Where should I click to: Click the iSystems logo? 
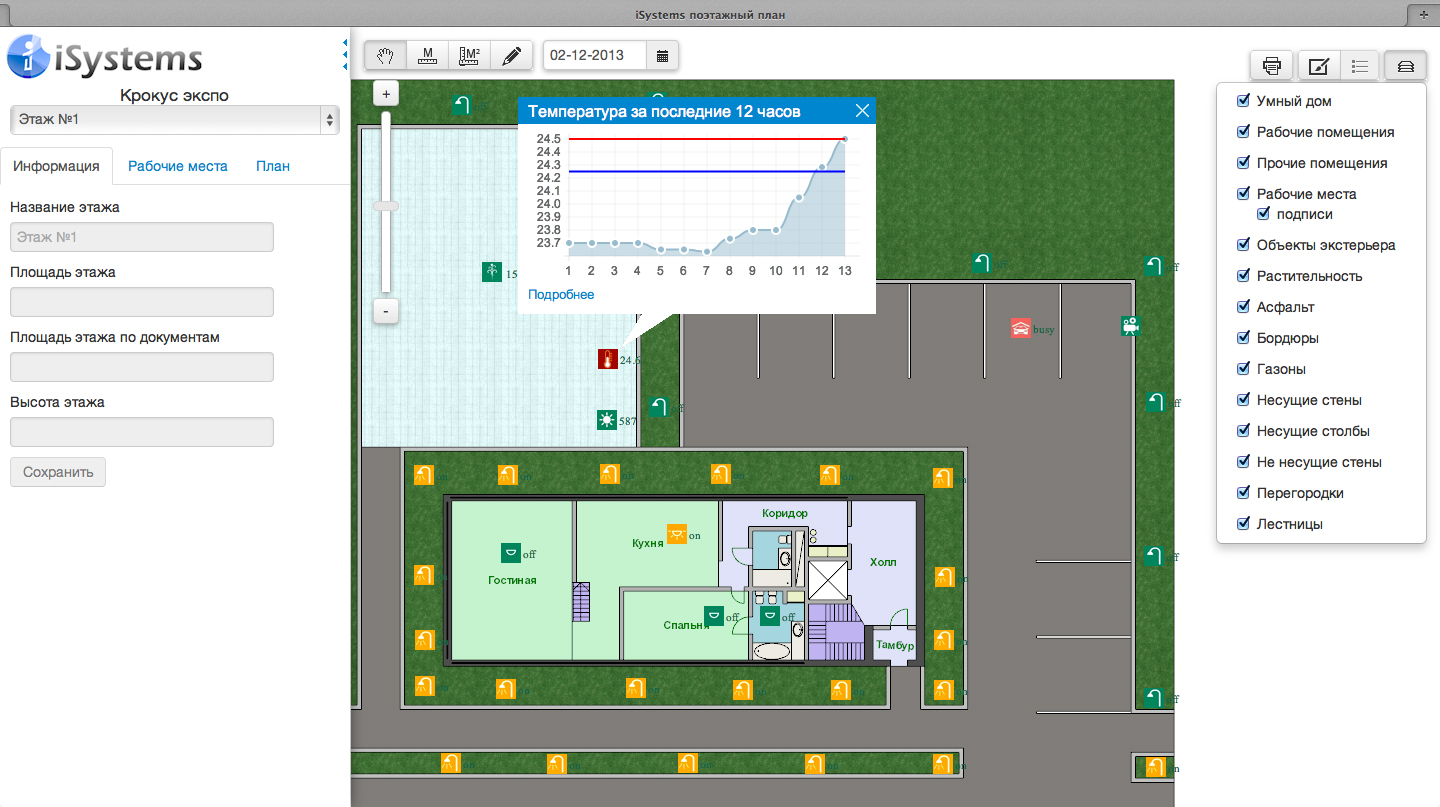point(105,56)
